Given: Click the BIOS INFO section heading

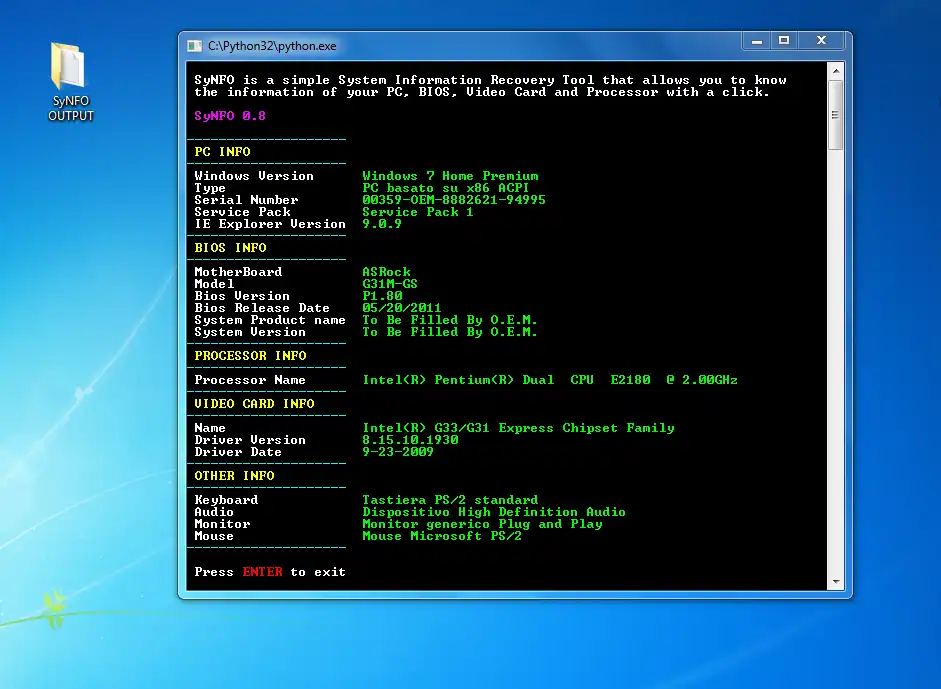Looking at the screenshot, I should (x=230, y=248).
